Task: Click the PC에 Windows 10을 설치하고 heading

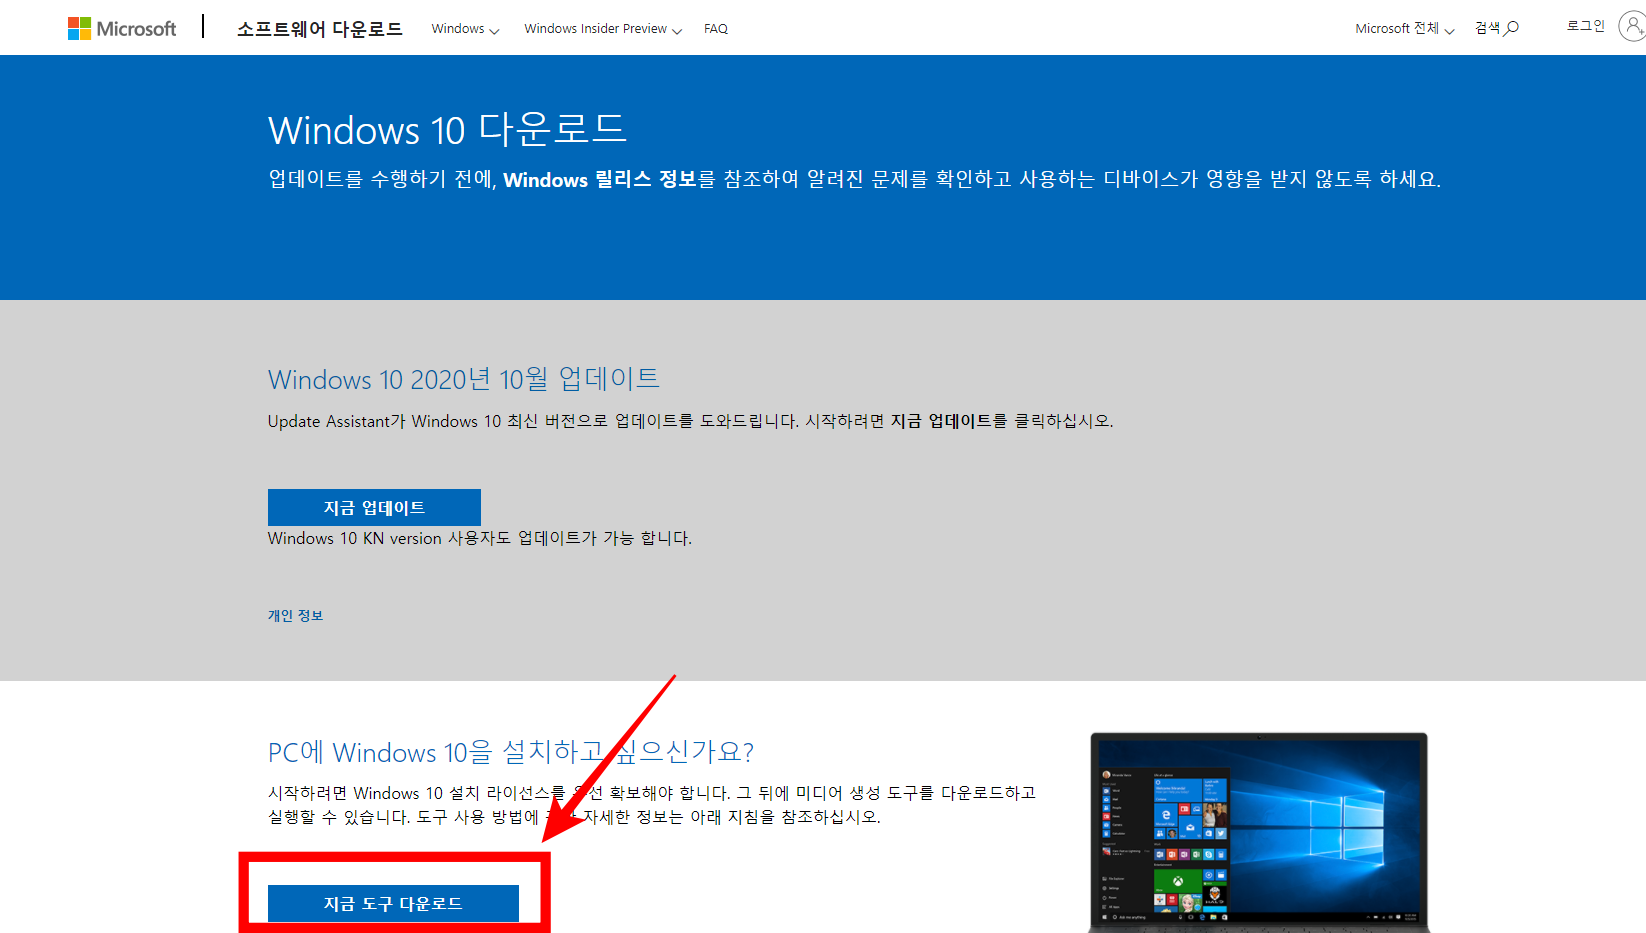Action: 511,751
